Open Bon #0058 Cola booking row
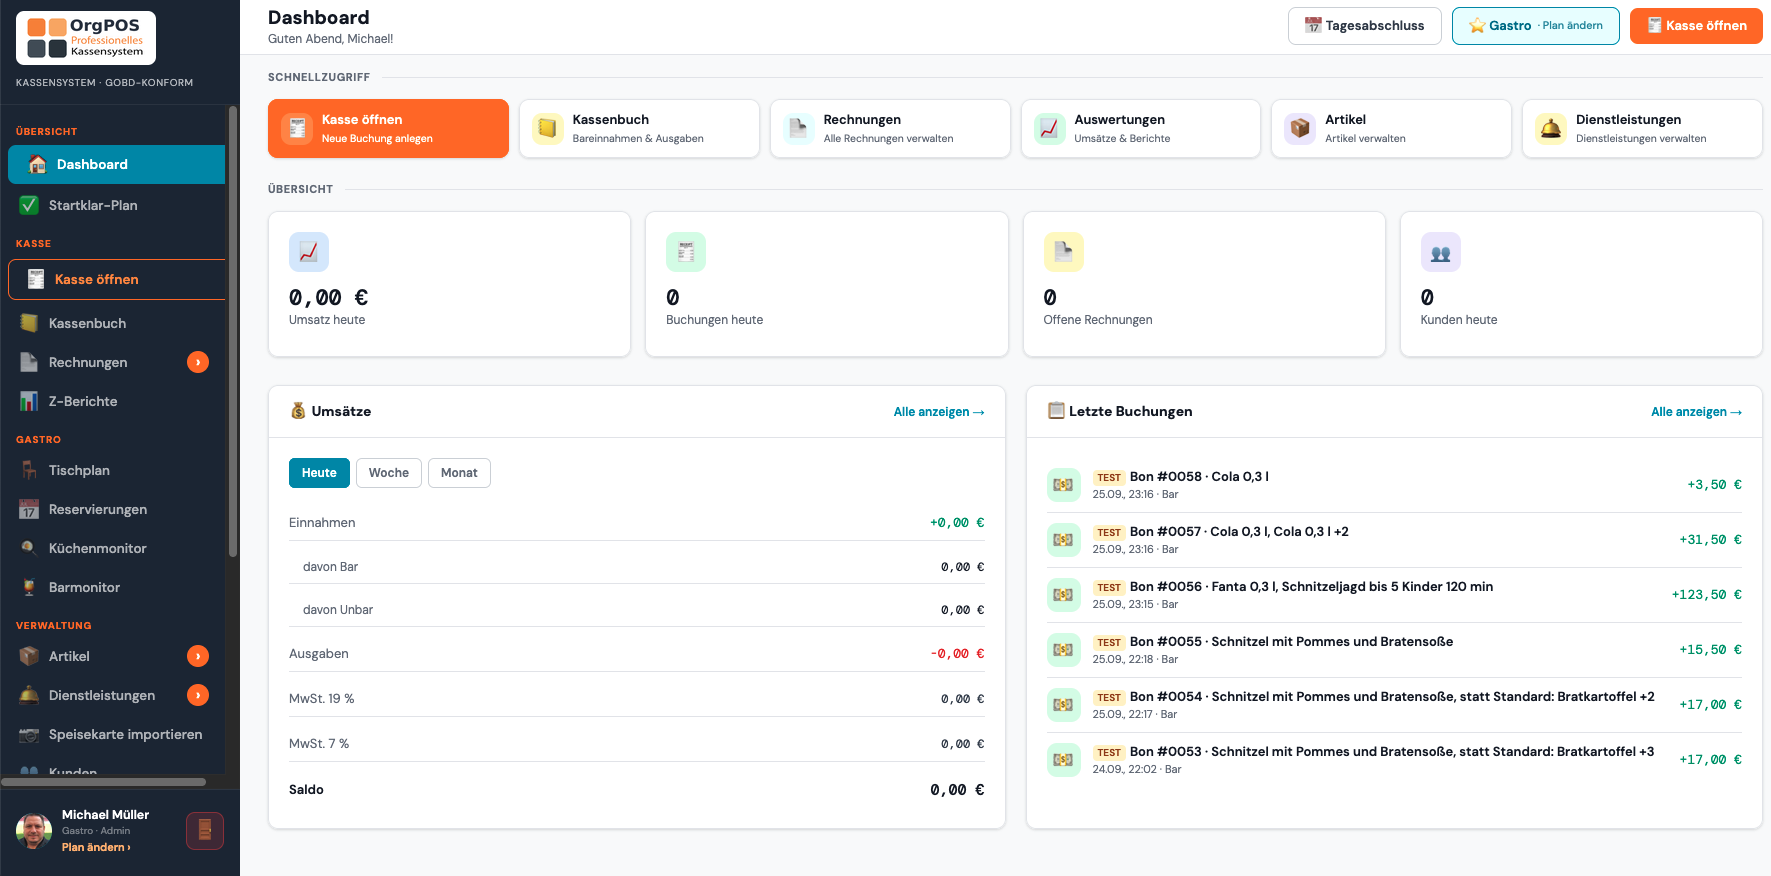Image resolution: width=1771 pixels, height=876 pixels. (1394, 485)
